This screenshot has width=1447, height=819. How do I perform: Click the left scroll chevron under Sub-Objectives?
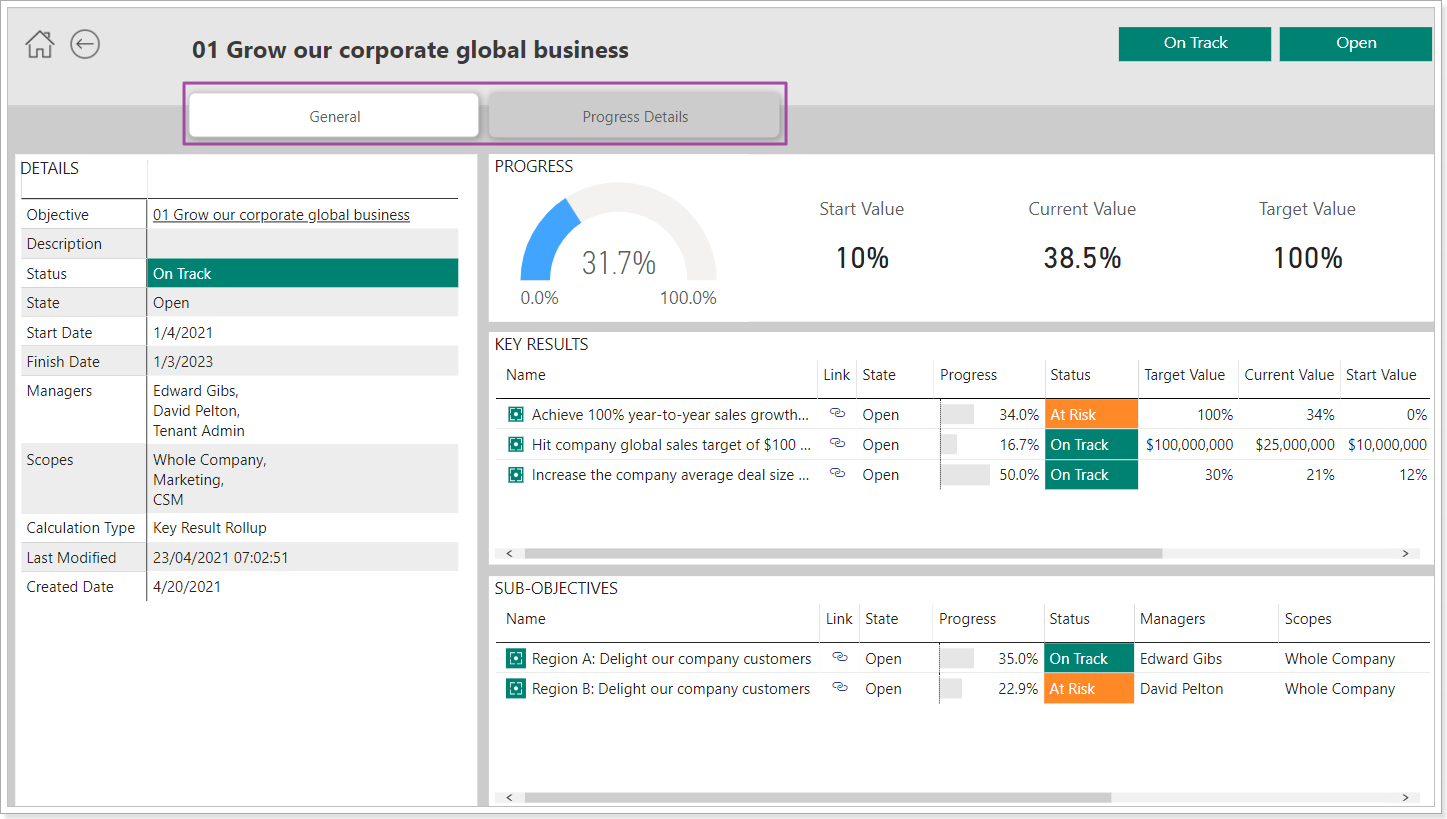click(509, 797)
